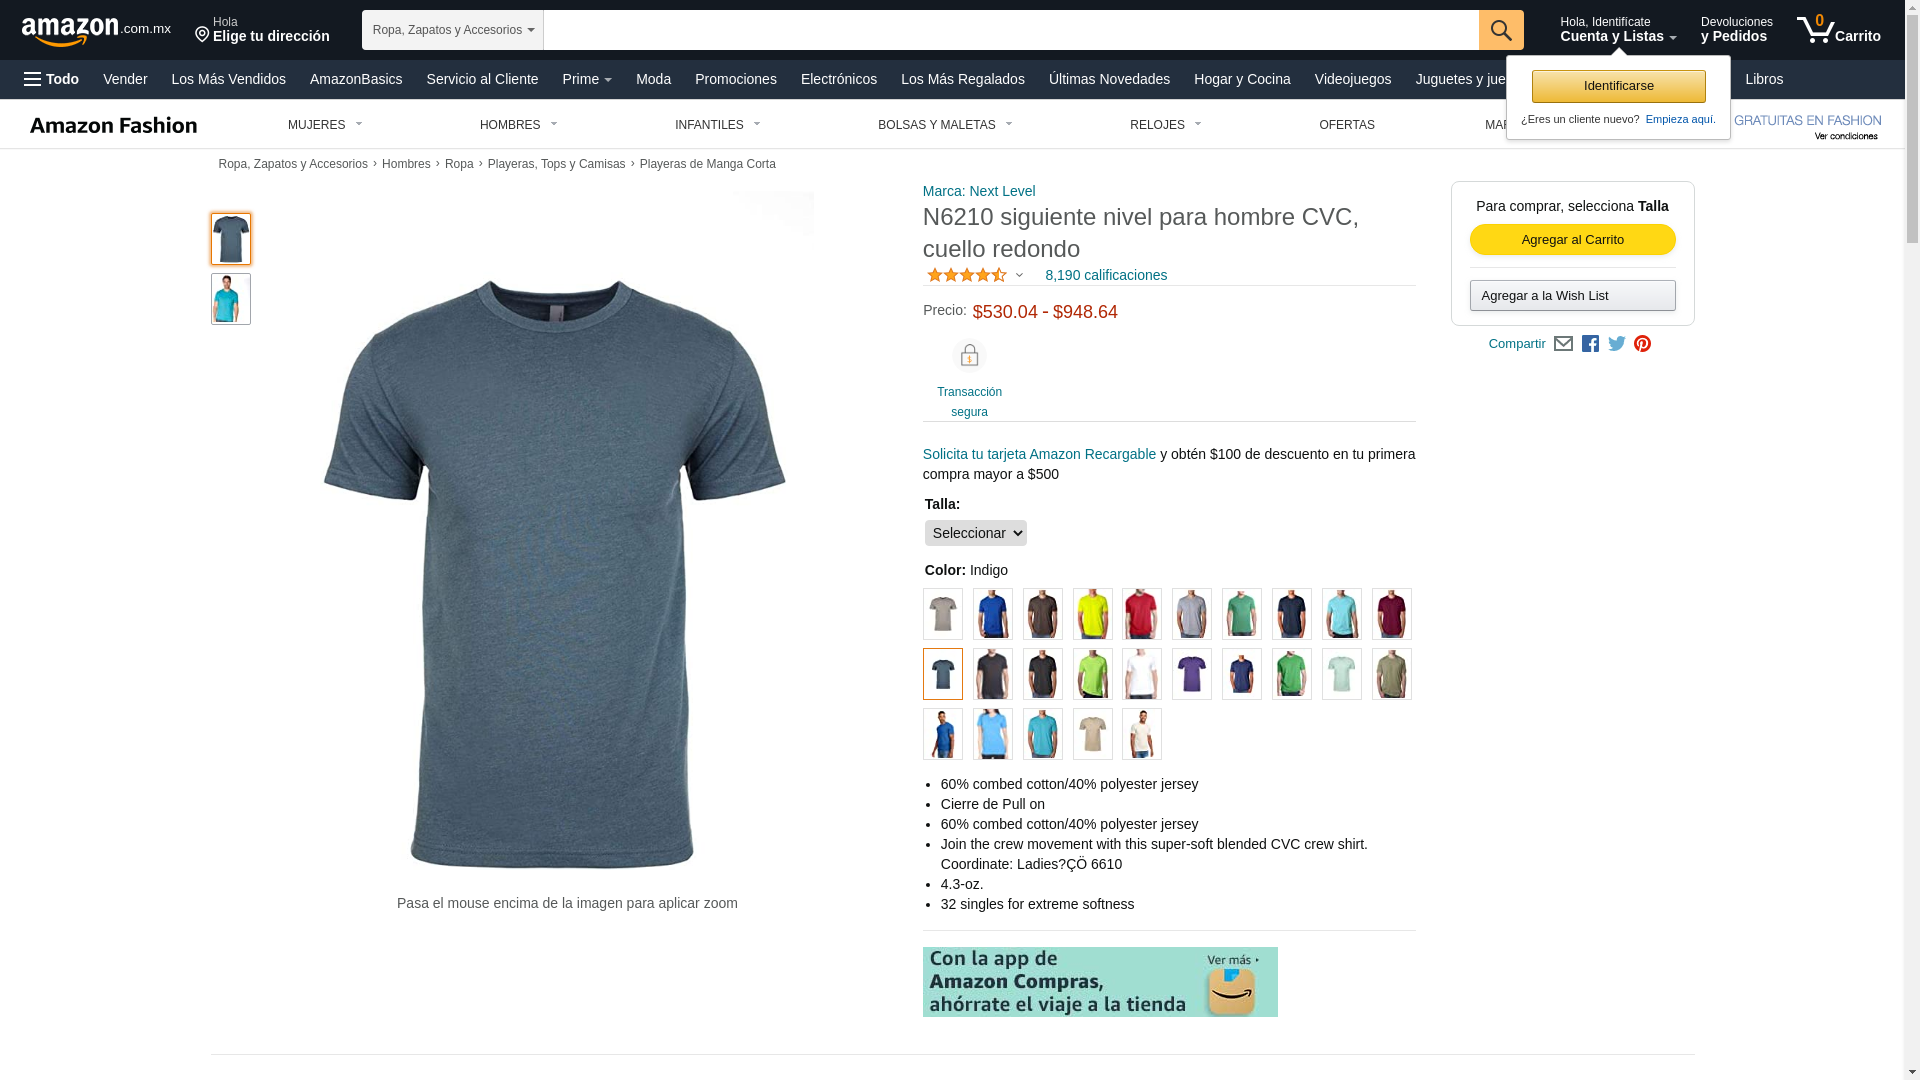Open the 8,190 calificaciones link
This screenshot has height=1080, width=1920.
click(x=1106, y=275)
